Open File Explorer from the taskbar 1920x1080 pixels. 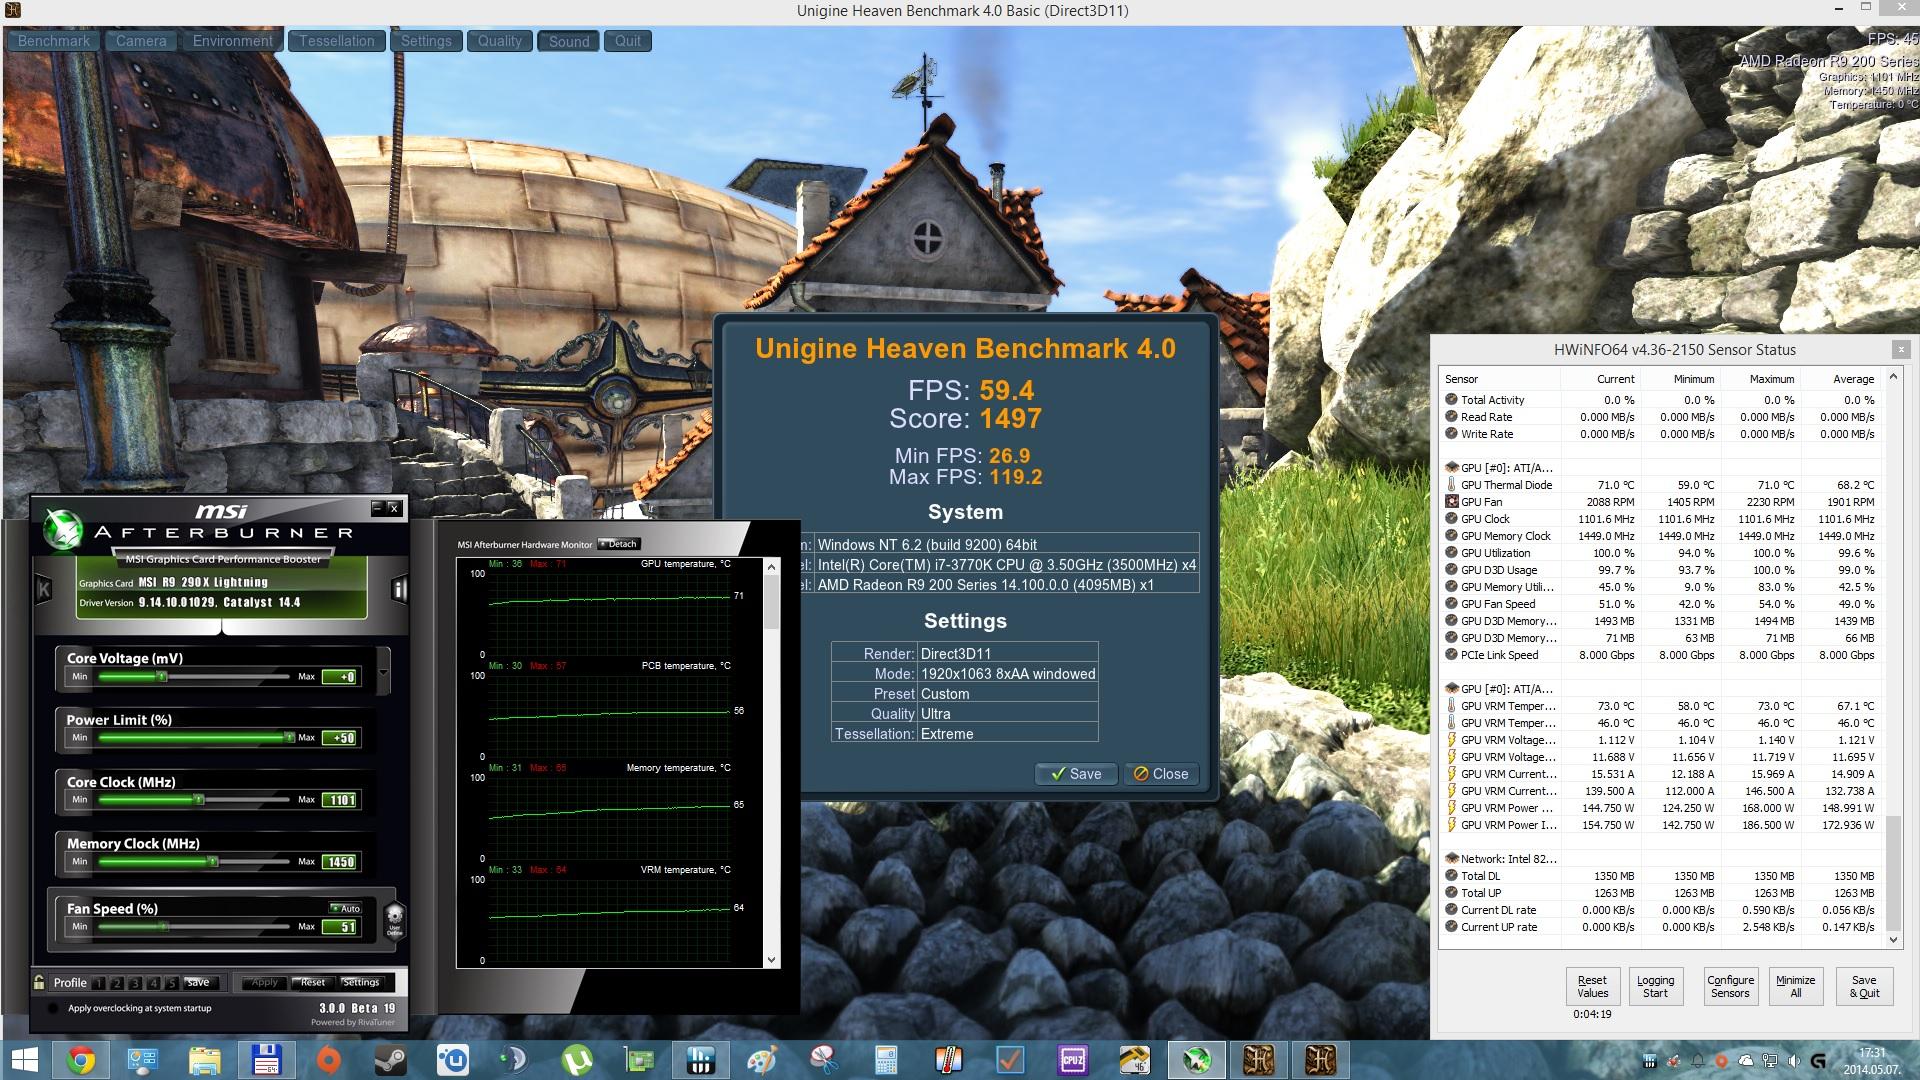pos(204,1060)
